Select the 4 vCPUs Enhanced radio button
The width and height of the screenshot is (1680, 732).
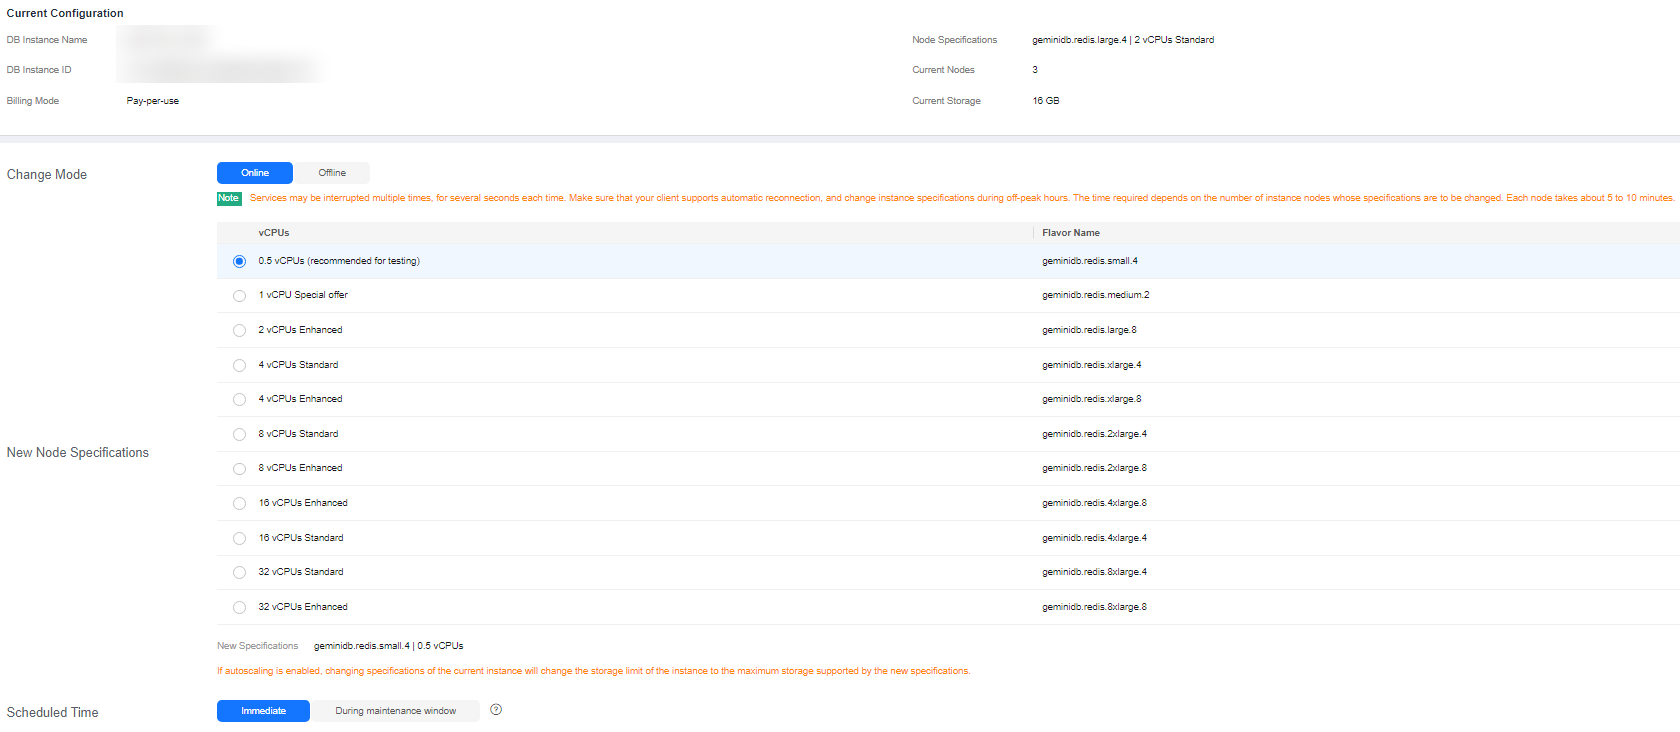pyautogui.click(x=239, y=399)
